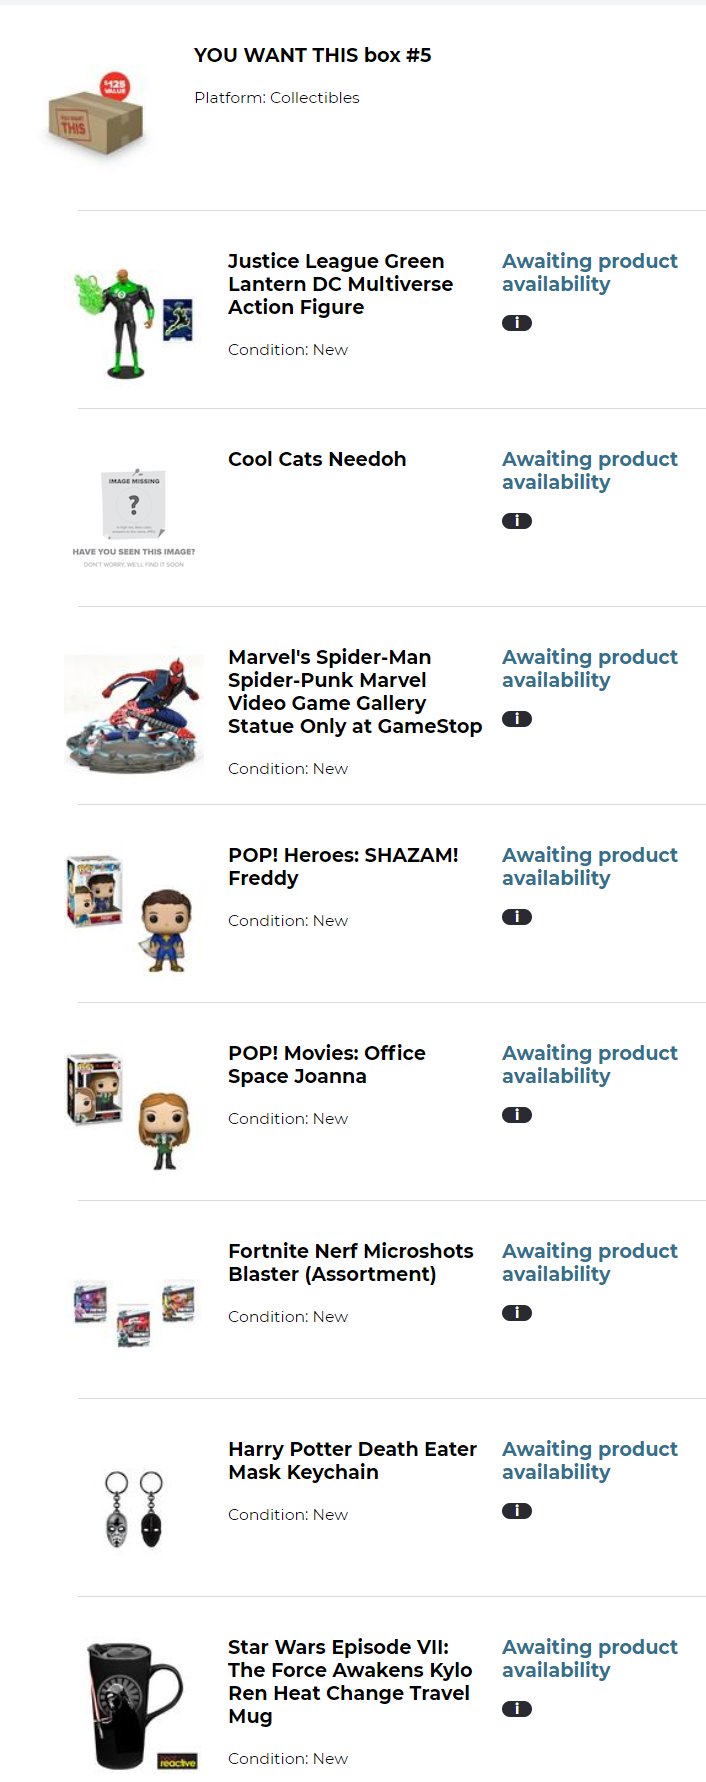706x1782 pixels.
Task: Click info icon beside Cool Cats Needoh
Action: coord(517,521)
